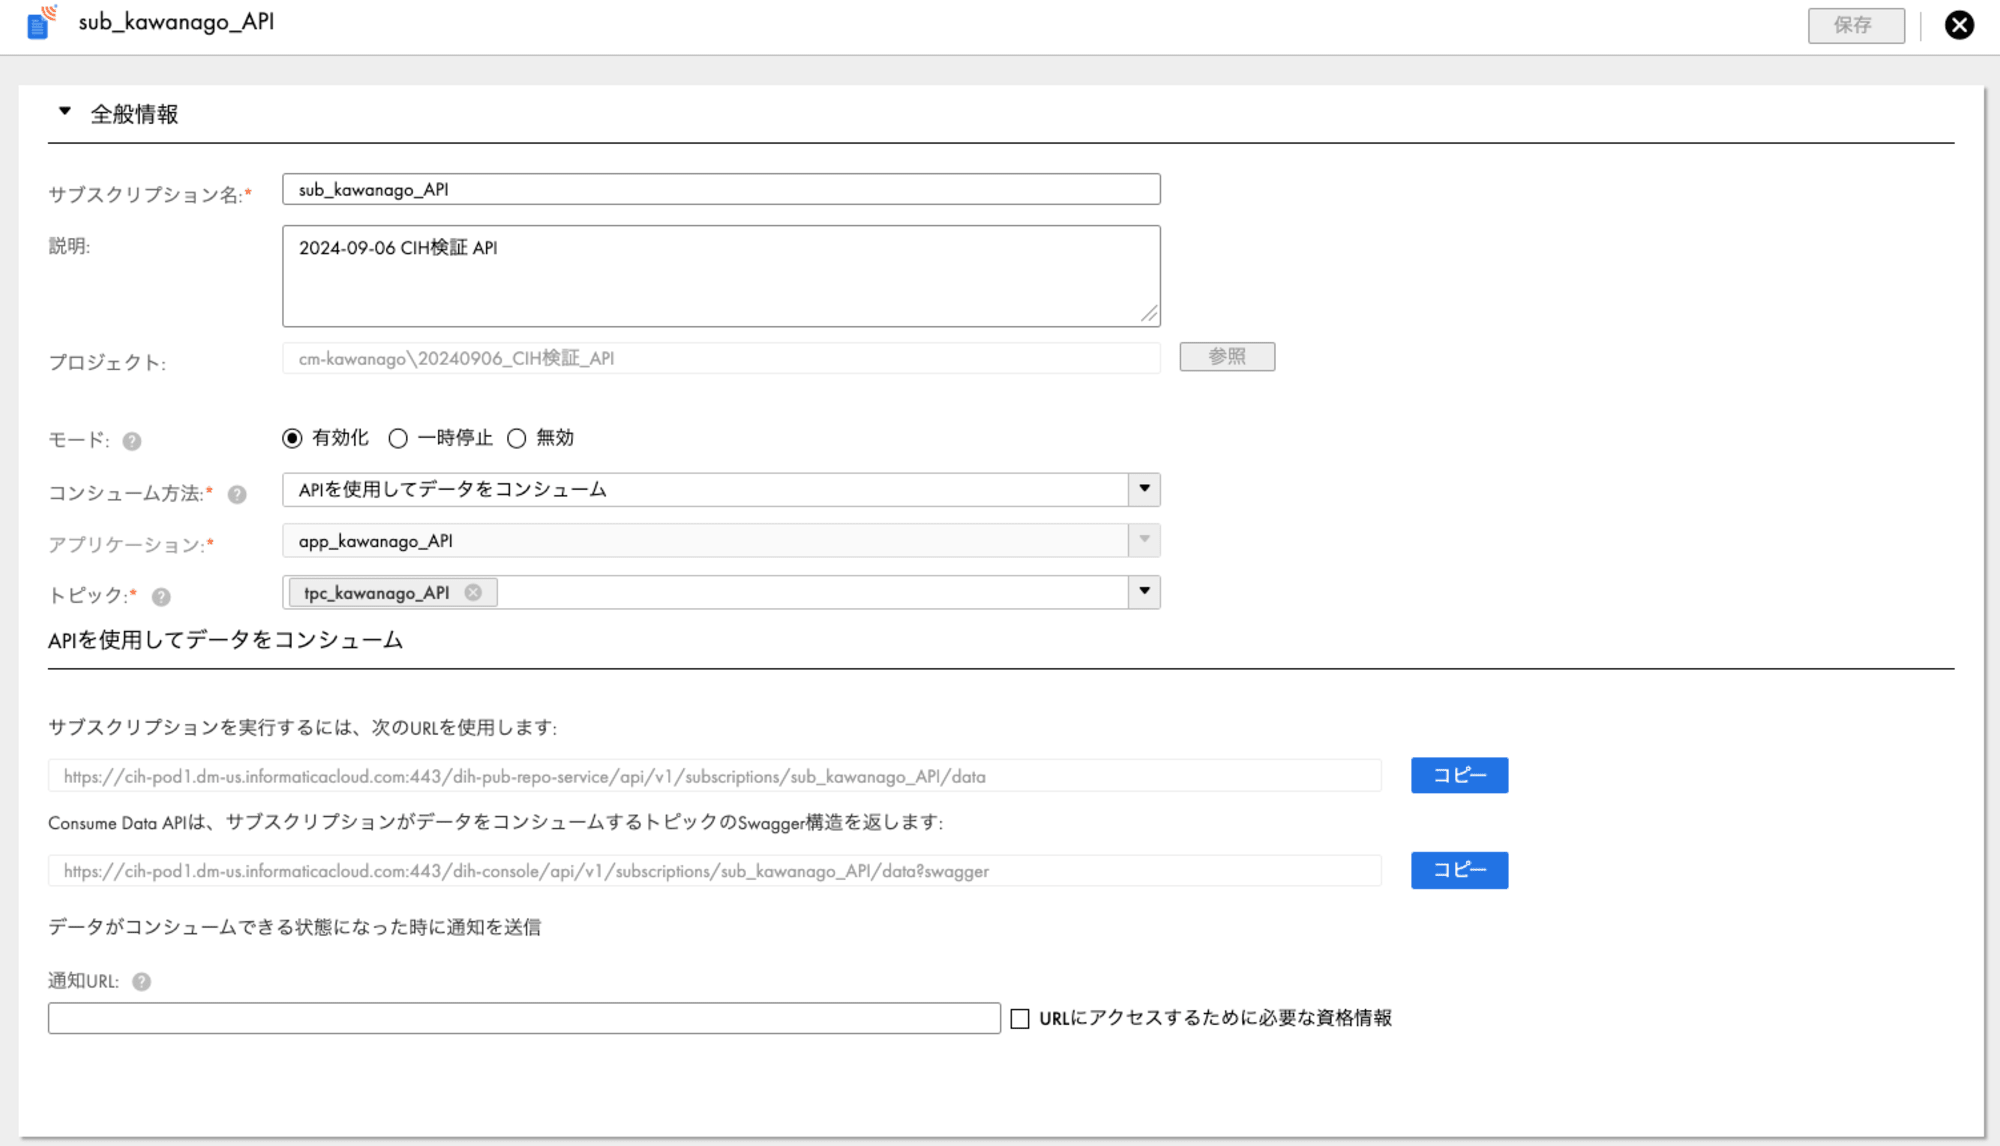Click into the 説明 description textarea
The height and width of the screenshot is (1146, 2000).
(x=721, y=275)
